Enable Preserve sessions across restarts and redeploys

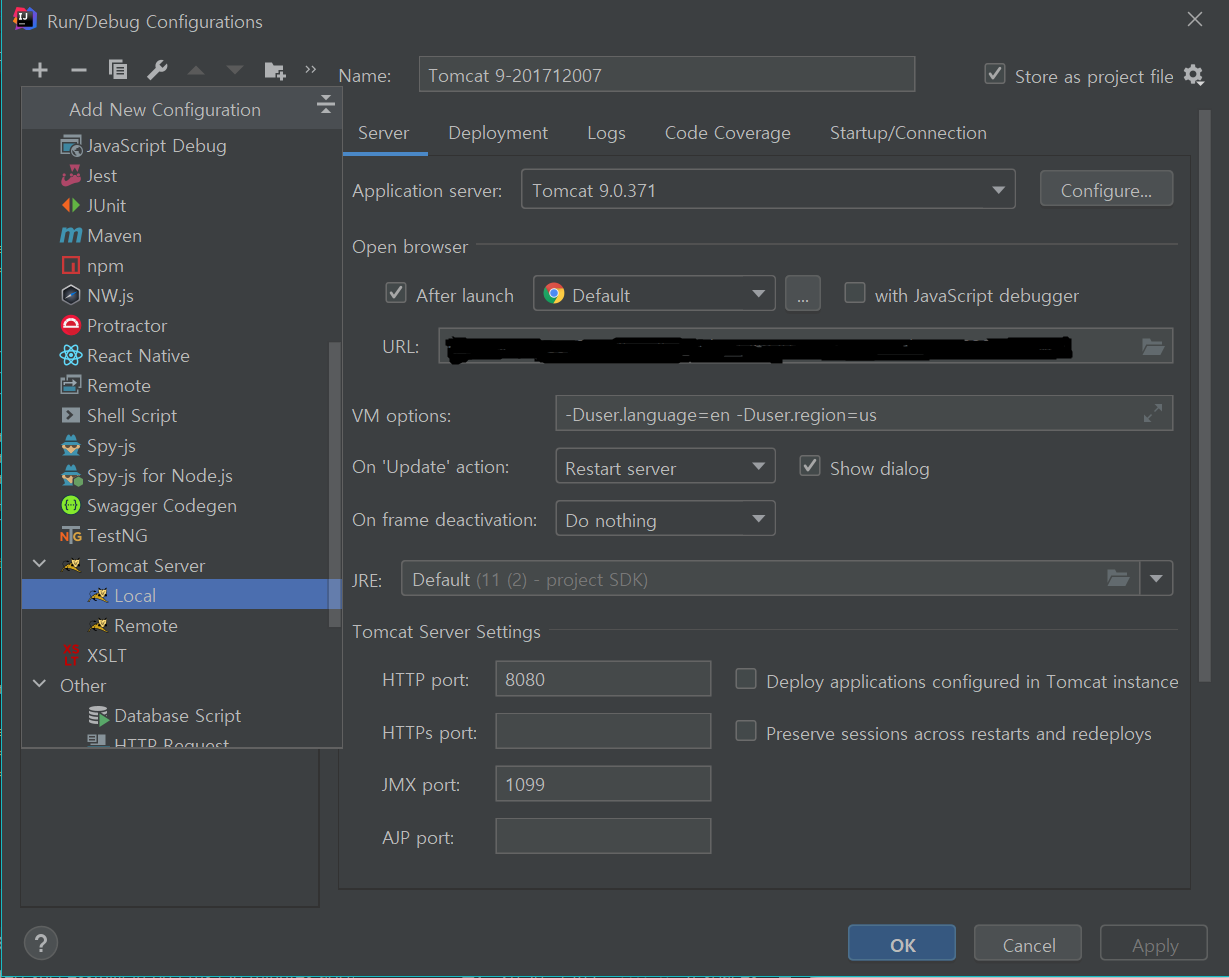pos(746,732)
